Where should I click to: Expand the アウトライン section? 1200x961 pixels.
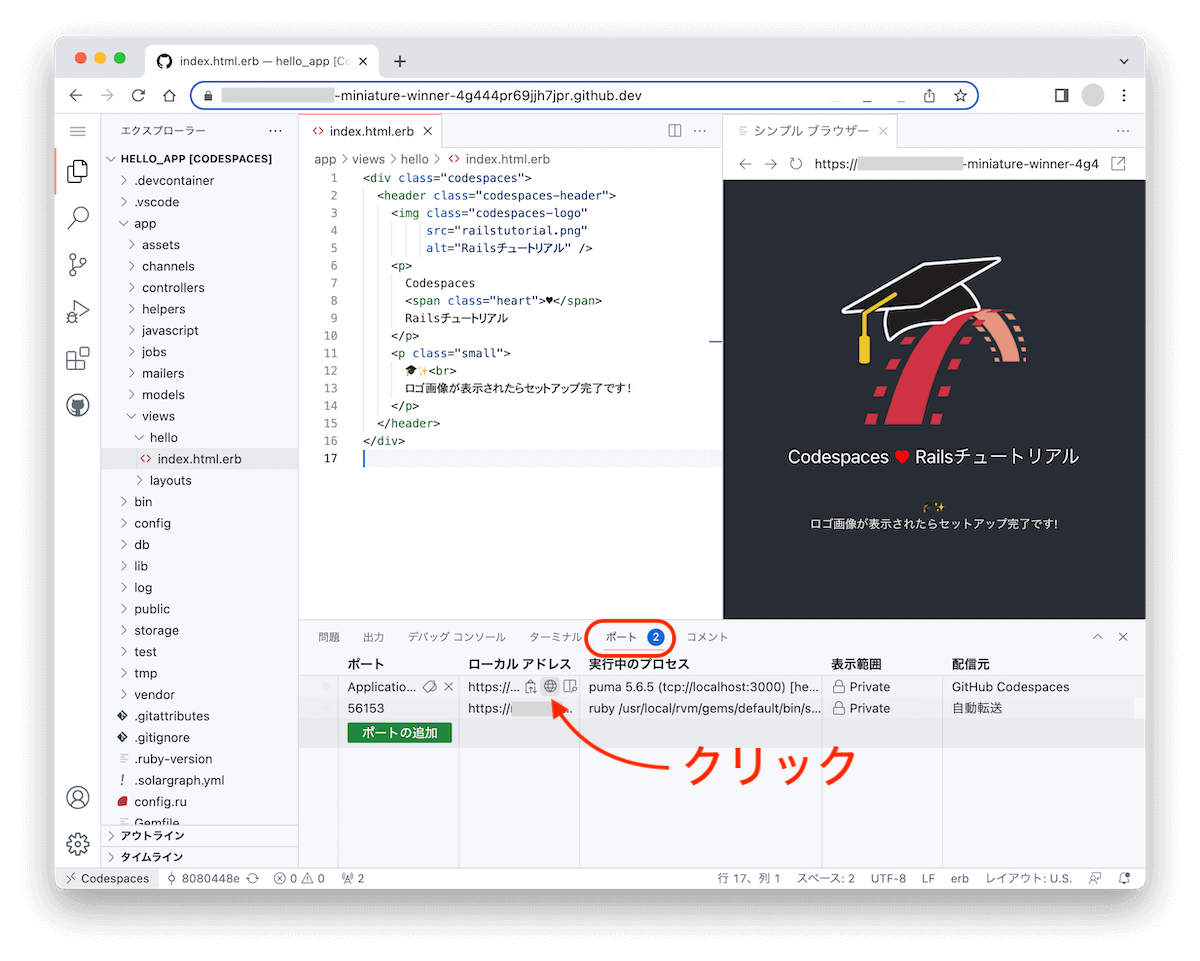[x=200, y=836]
